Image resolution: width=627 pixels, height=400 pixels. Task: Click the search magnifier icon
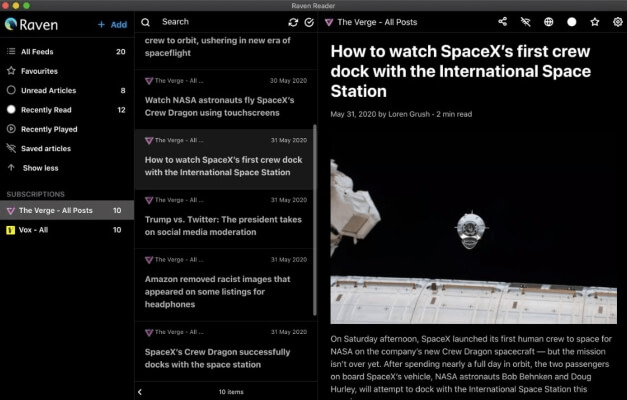(146, 22)
